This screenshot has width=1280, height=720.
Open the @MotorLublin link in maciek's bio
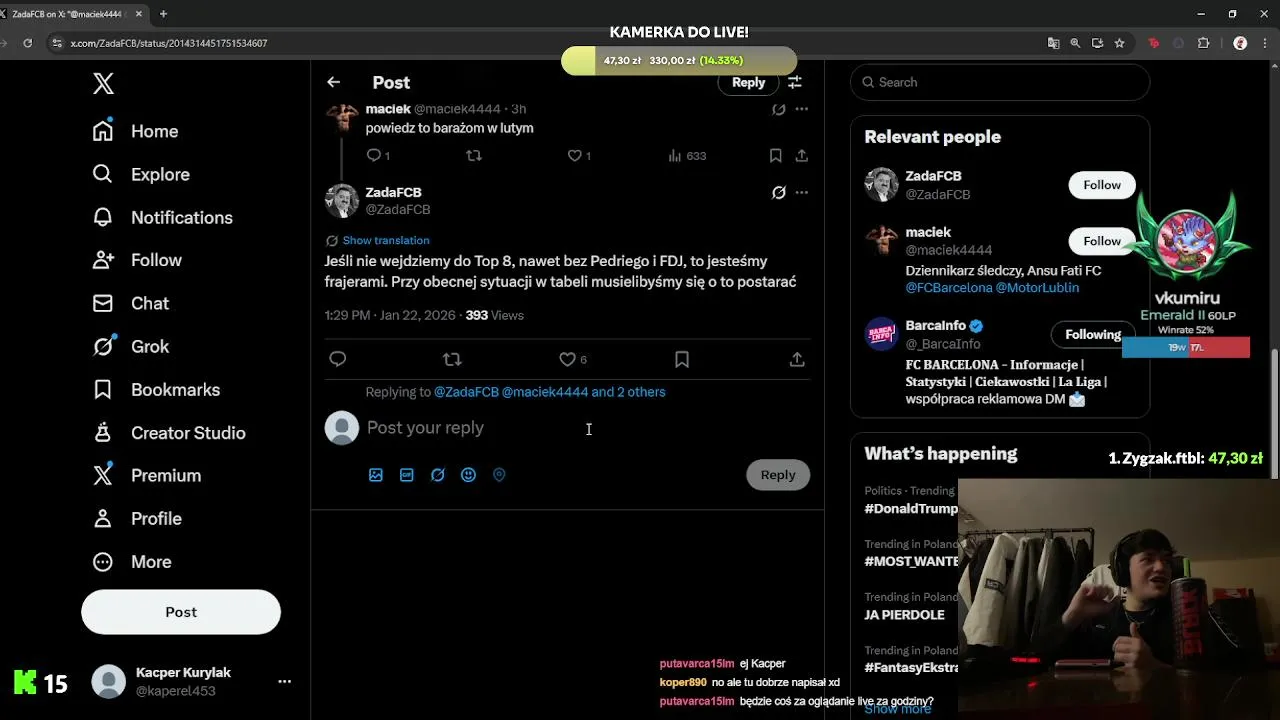(x=1037, y=287)
